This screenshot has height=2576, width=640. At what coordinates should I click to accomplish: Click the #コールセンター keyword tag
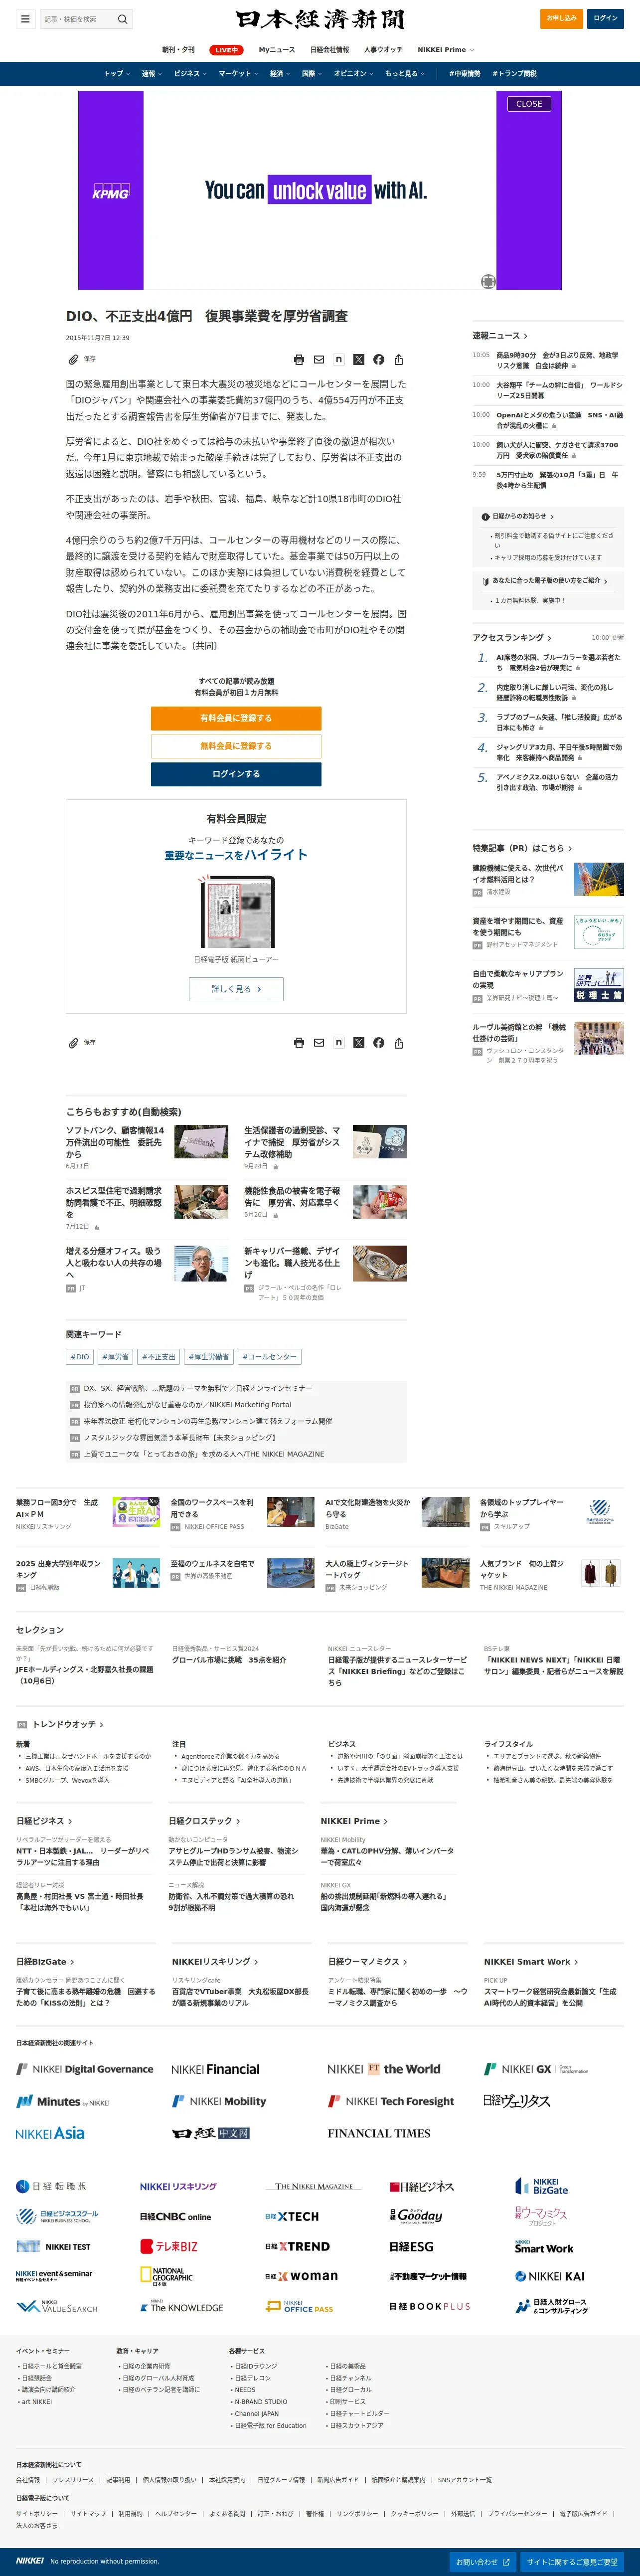point(269,1357)
